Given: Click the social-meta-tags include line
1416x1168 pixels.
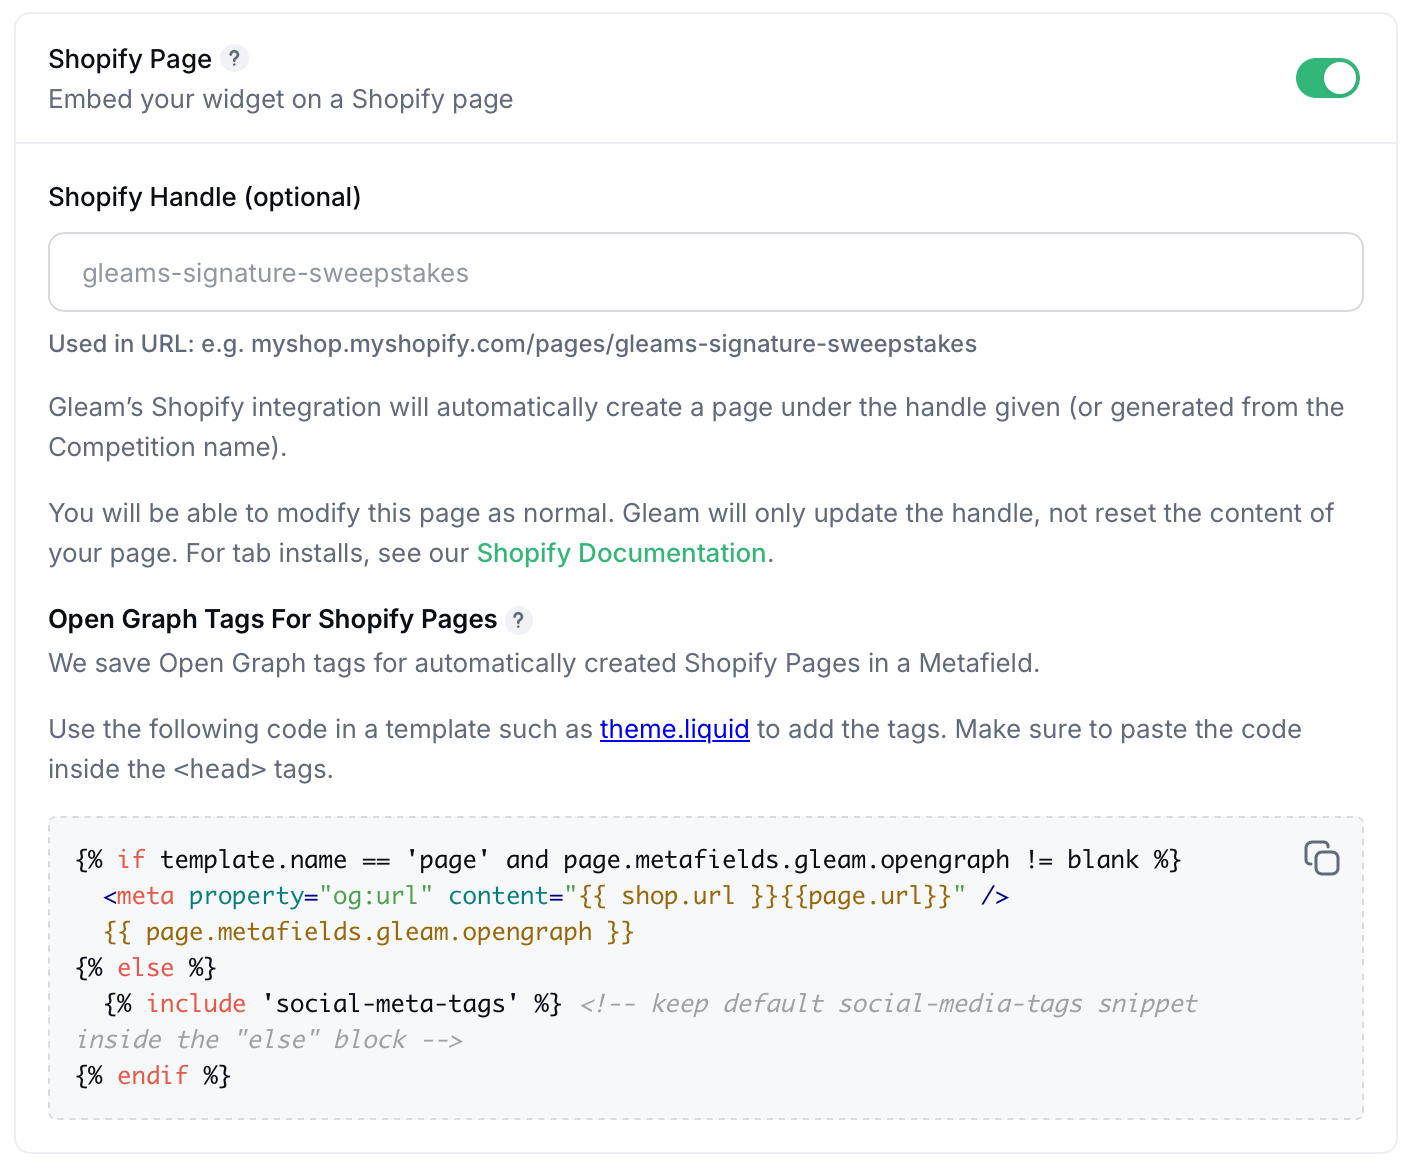Looking at the screenshot, I should pyautogui.click(x=330, y=1003).
